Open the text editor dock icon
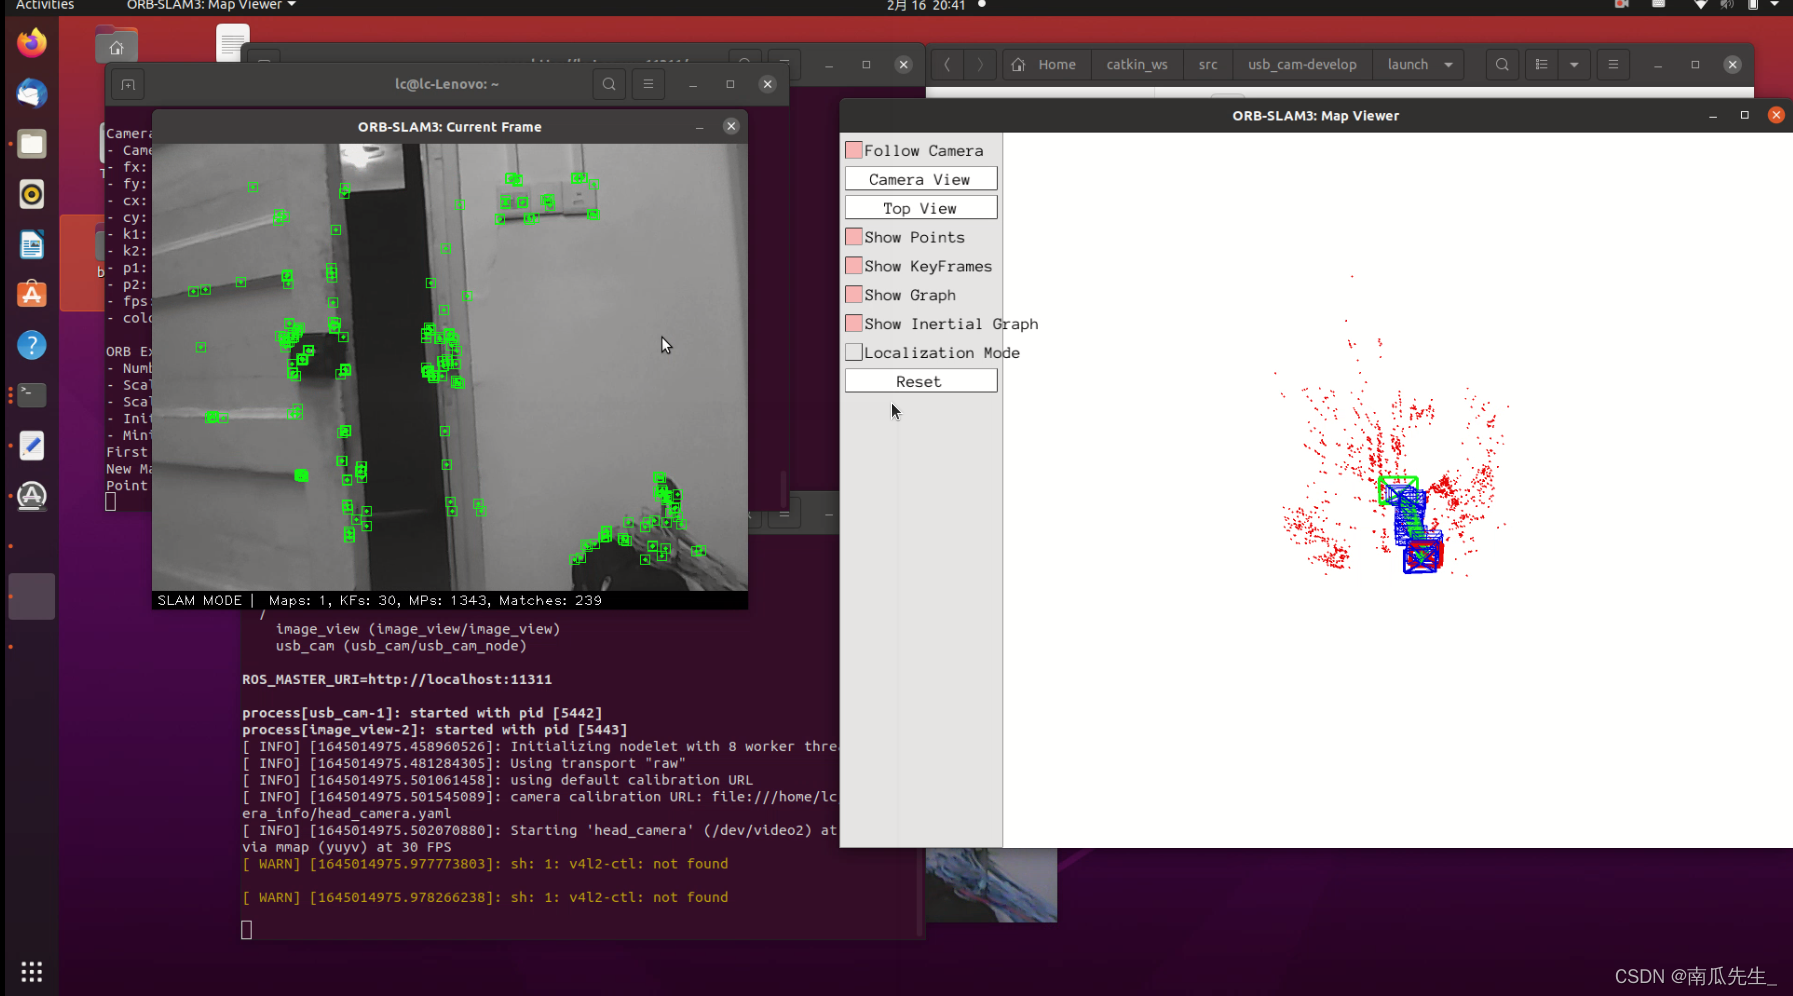Viewport: 1793px width, 996px height. (32, 445)
